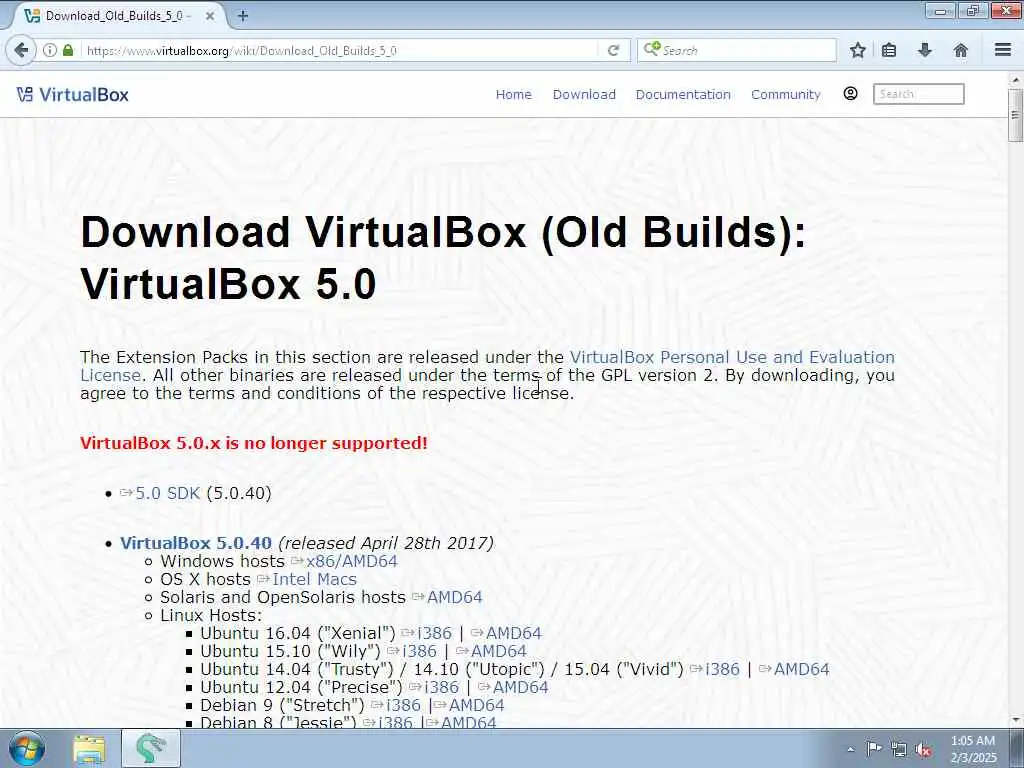Reload the page with the refresh icon
Screen dimensions: 1024x768
coord(613,50)
